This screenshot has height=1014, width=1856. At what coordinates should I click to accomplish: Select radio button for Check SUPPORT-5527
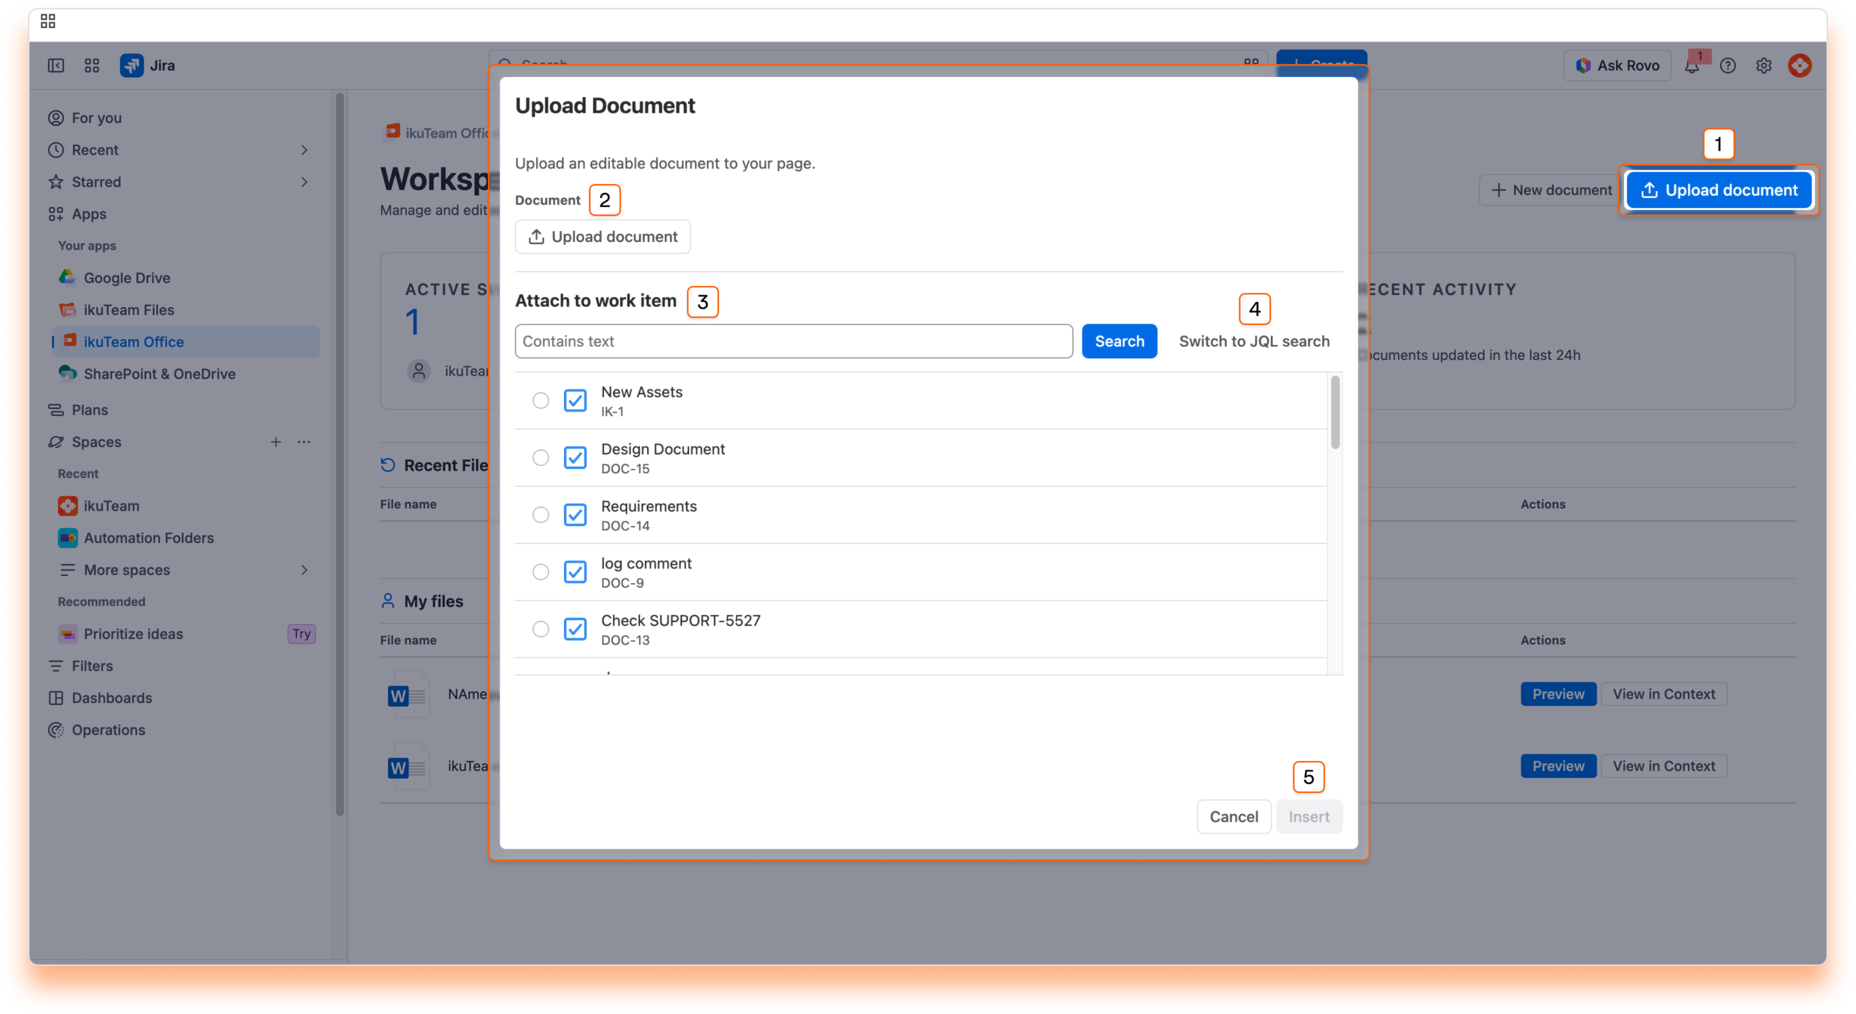[x=540, y=629]
